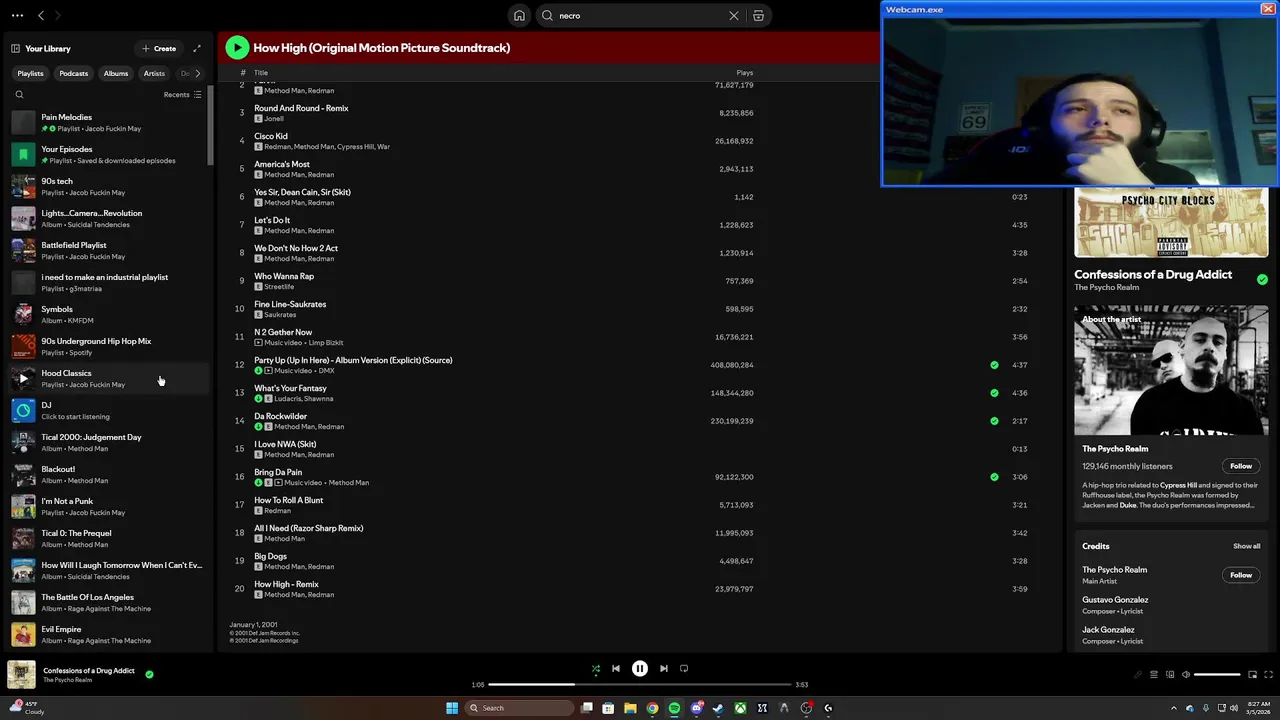This screenshot has height=720, width=1280.
Task: Open the Pain Melodies playlist
Action: [108, 122]
